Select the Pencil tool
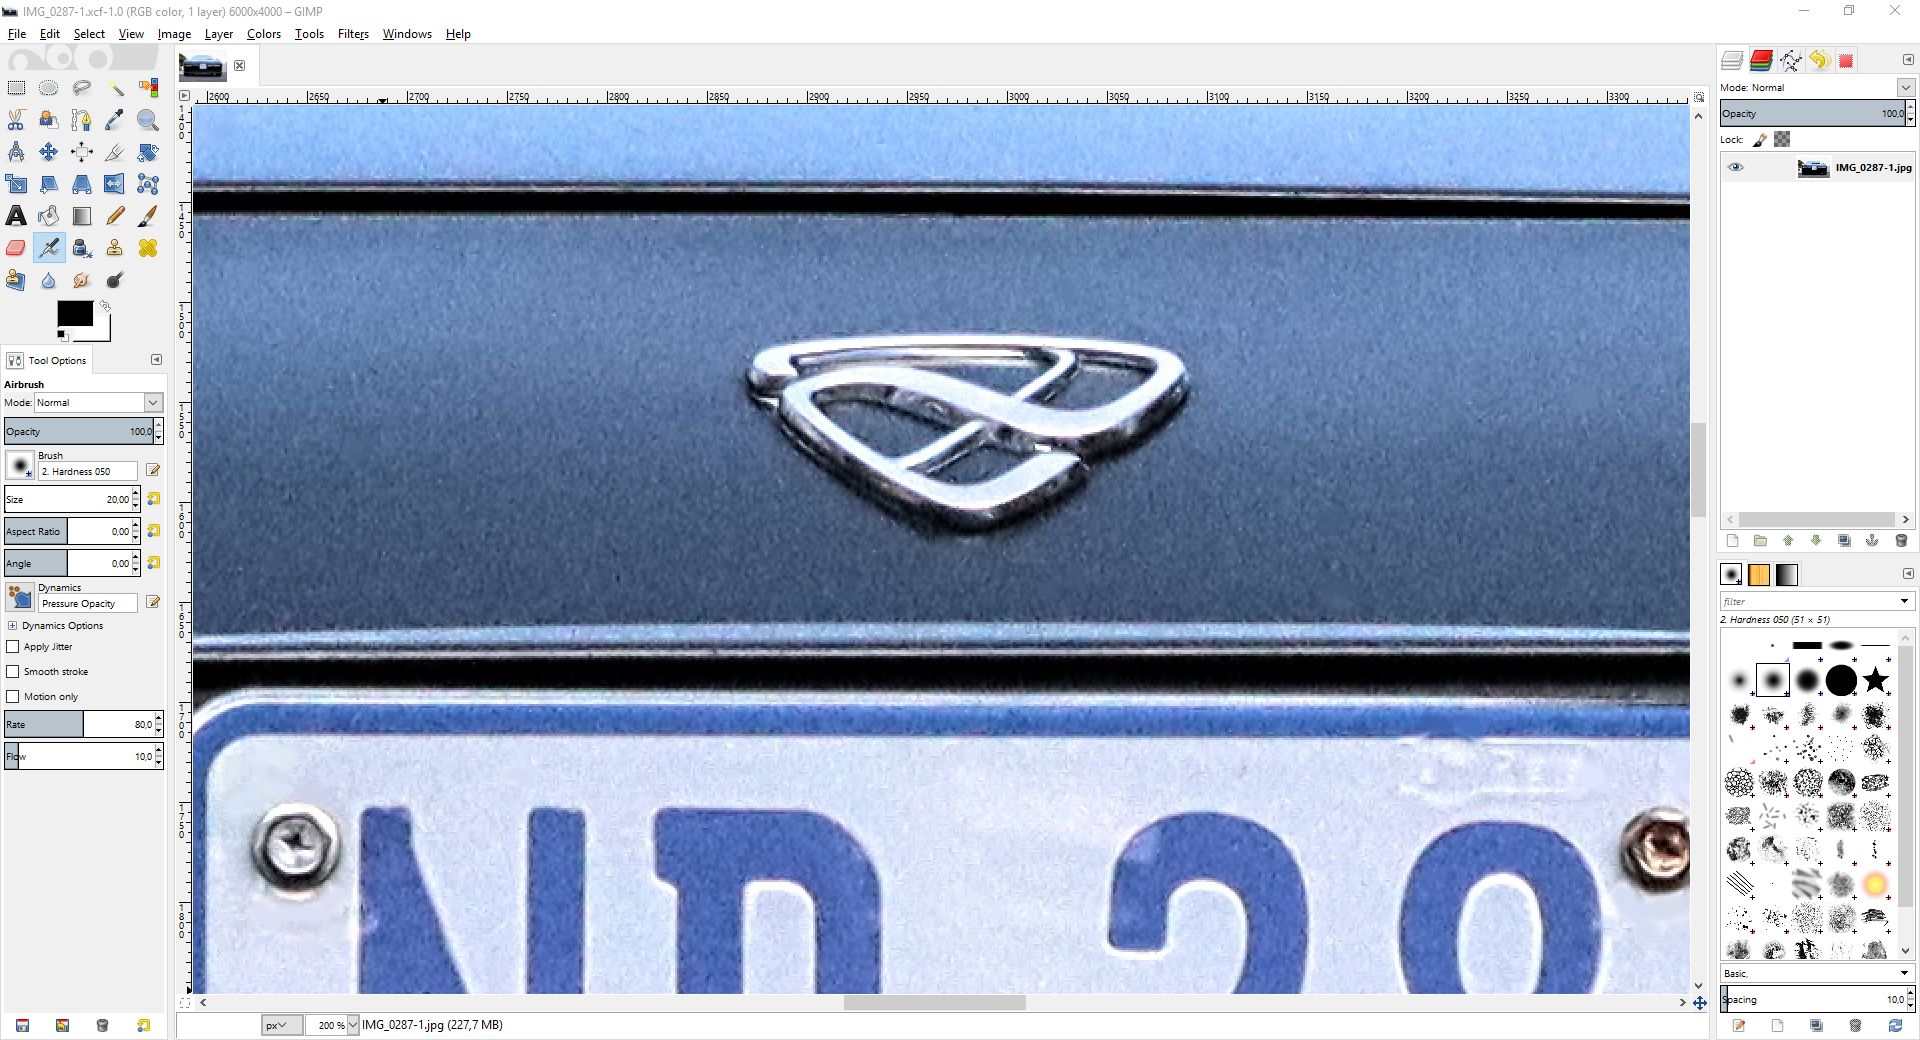Image resolution: width=1920 pixels, height=1040 pixels. click(115, 216)
